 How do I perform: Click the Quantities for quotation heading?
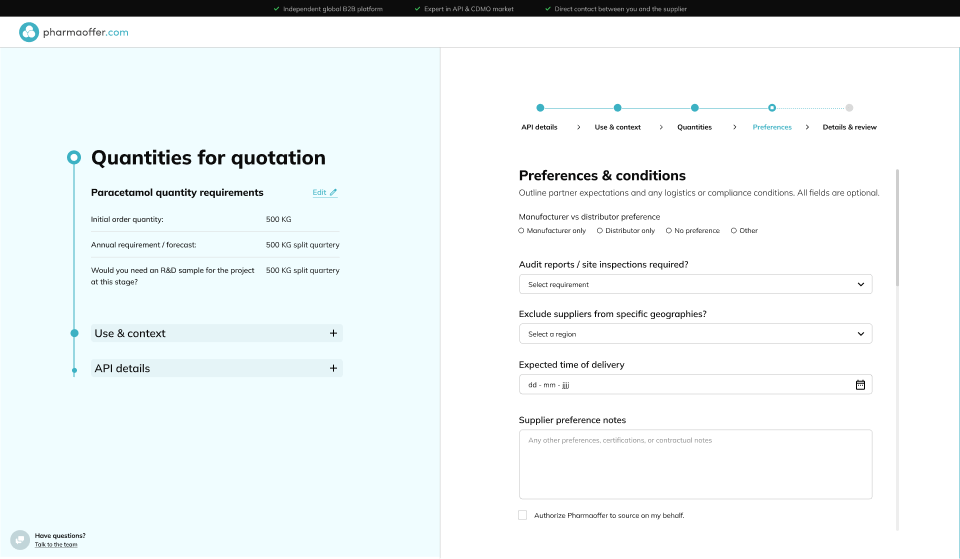pos(208,157)
